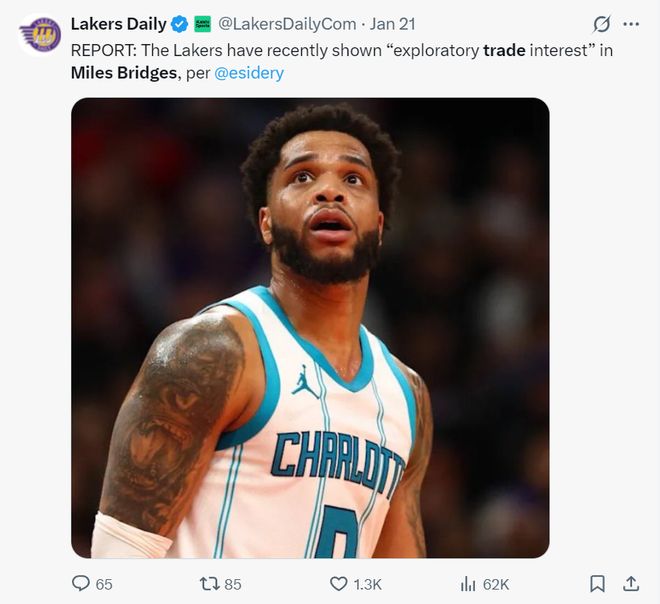Click the @LakersDailyCom handle
The width and height of the screenshot is (660, 604).
tap(284, 24)
